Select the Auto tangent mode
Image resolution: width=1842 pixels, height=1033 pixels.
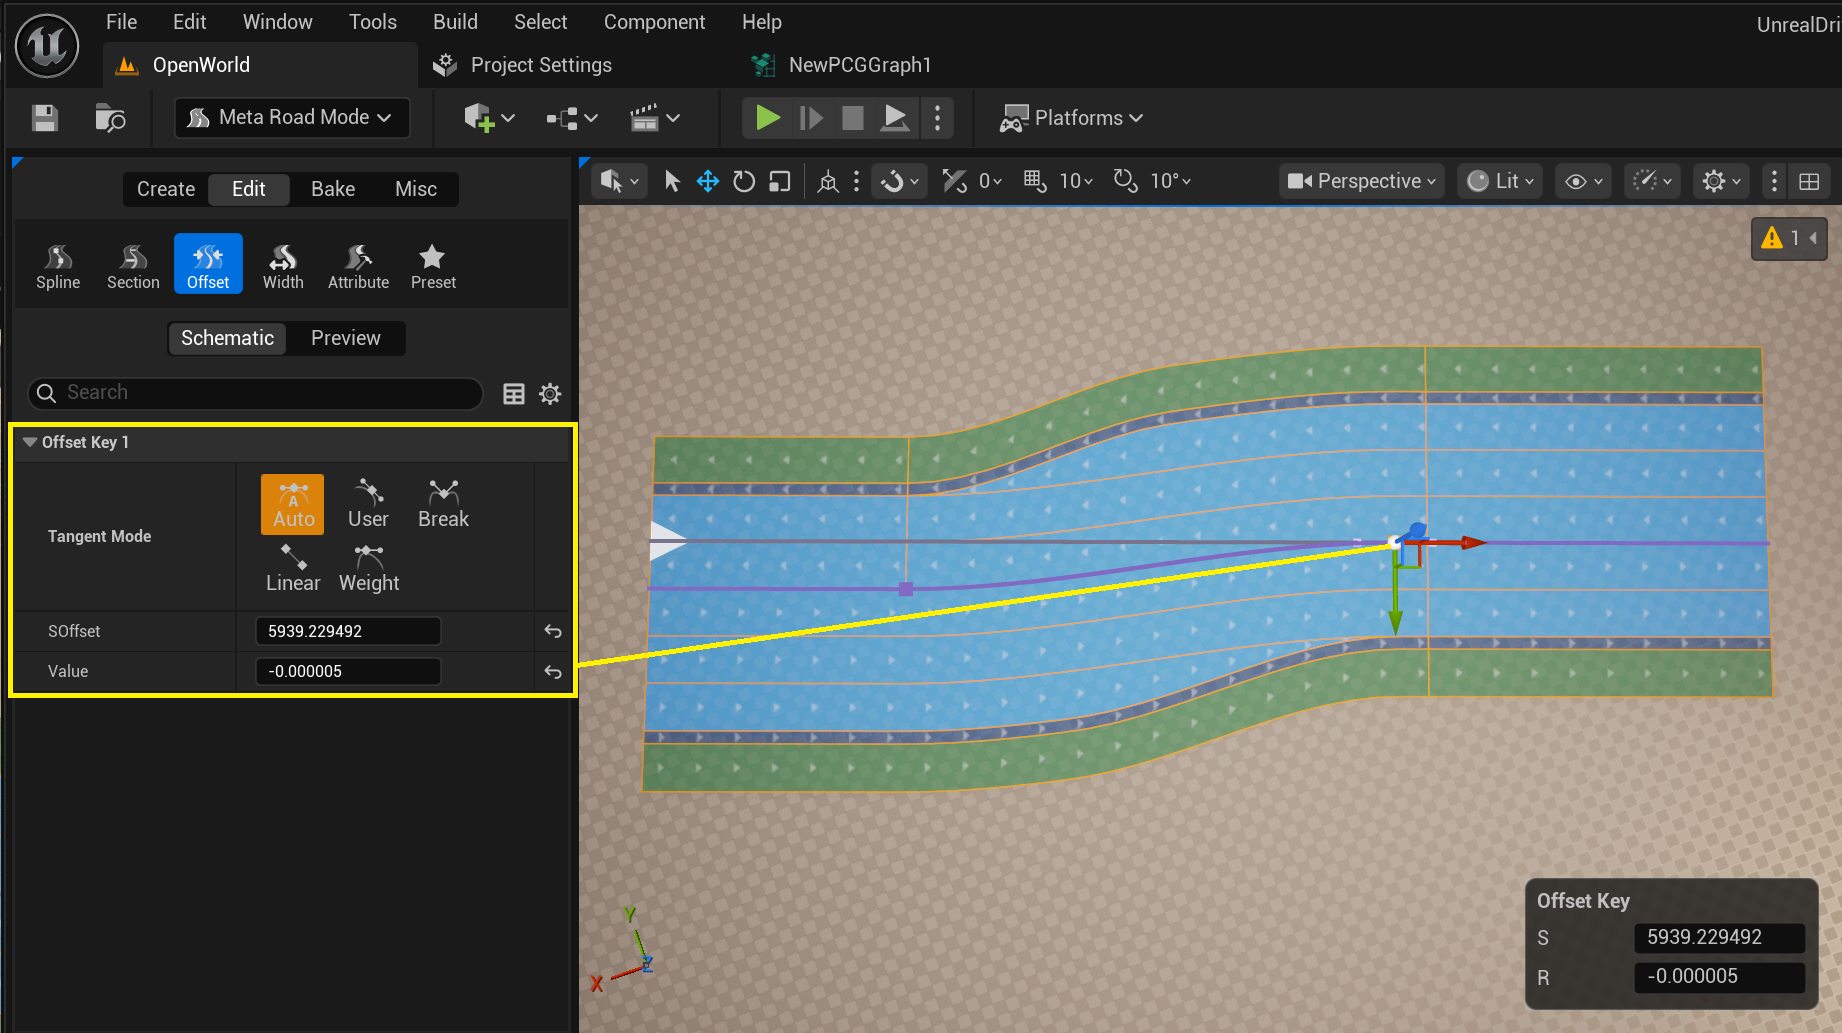pyautogui.click(x=293, y=504)
